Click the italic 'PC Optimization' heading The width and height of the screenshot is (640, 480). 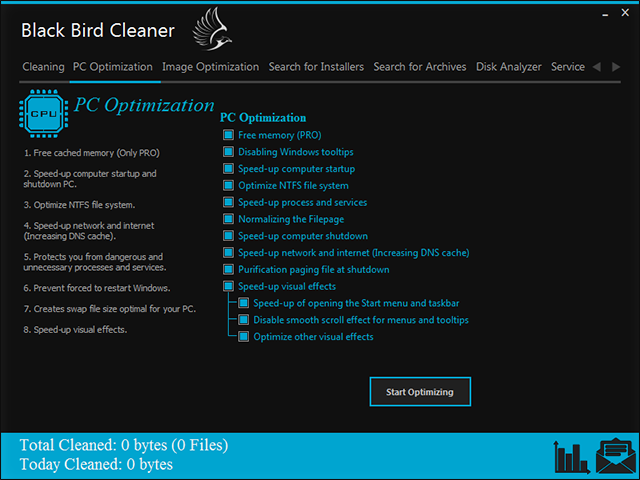[x=144, y=105]
